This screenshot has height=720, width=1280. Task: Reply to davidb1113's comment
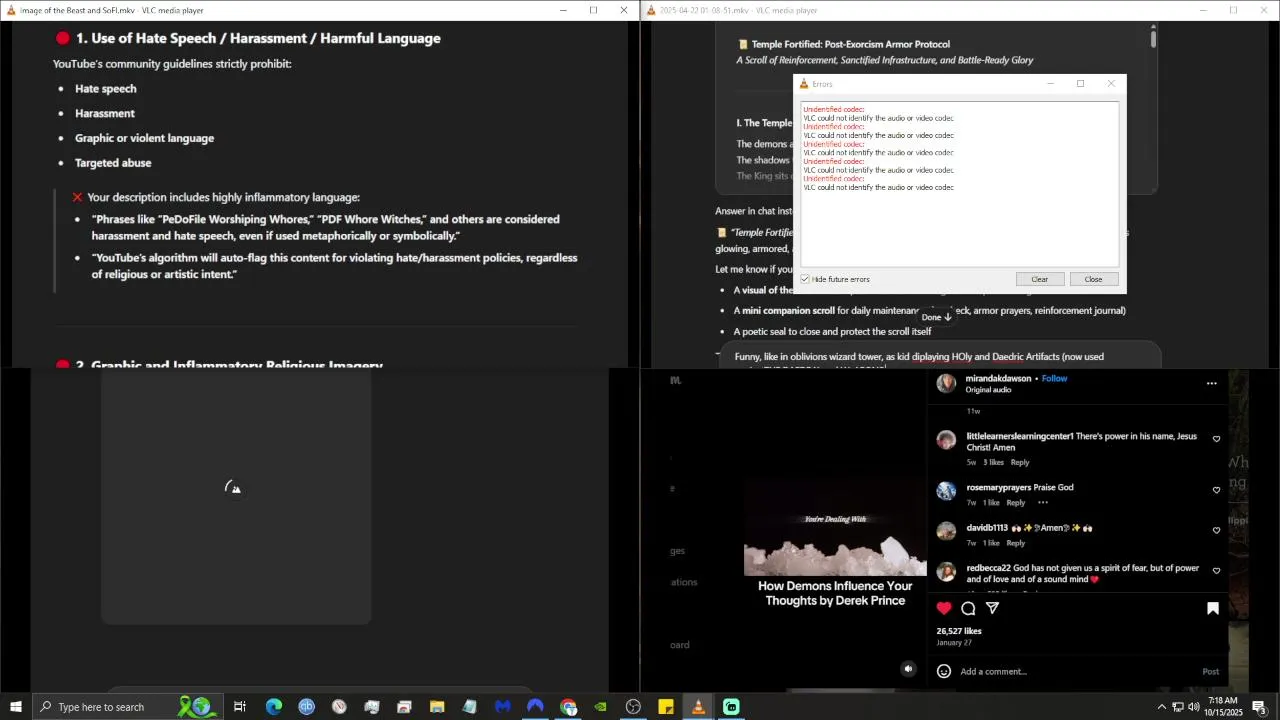click(1016, 543)
